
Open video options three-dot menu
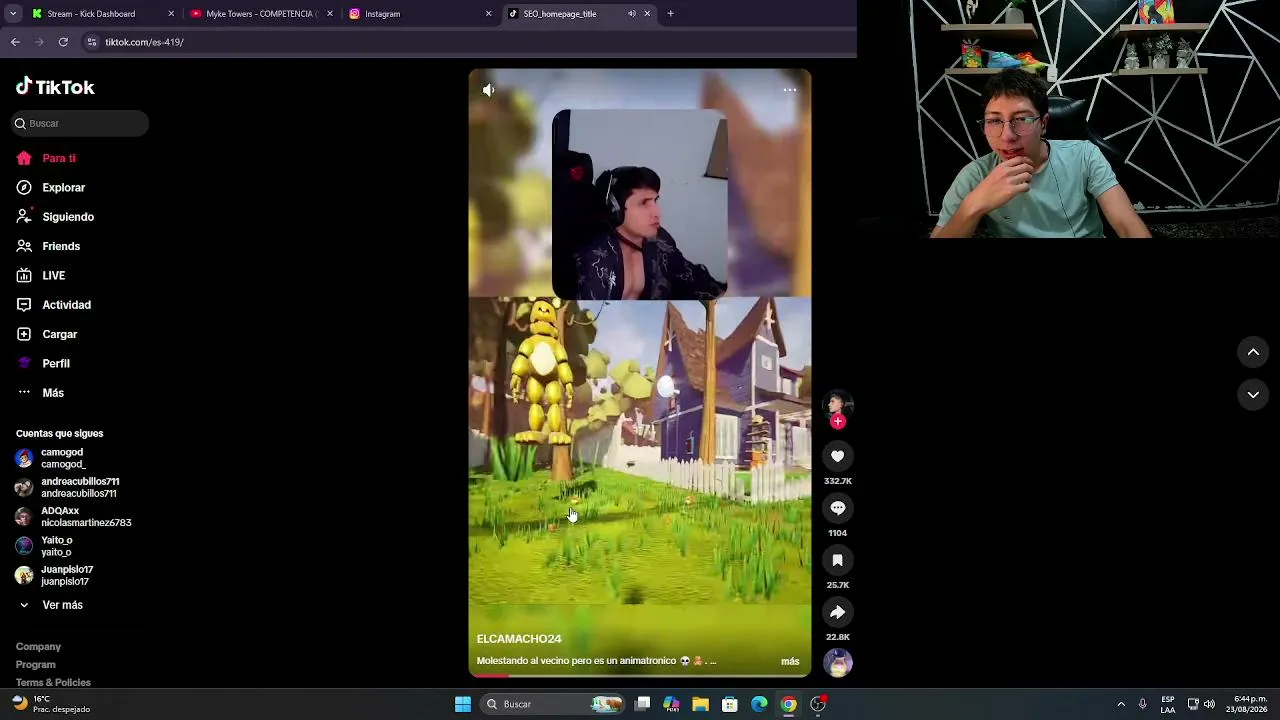point(790,90)
